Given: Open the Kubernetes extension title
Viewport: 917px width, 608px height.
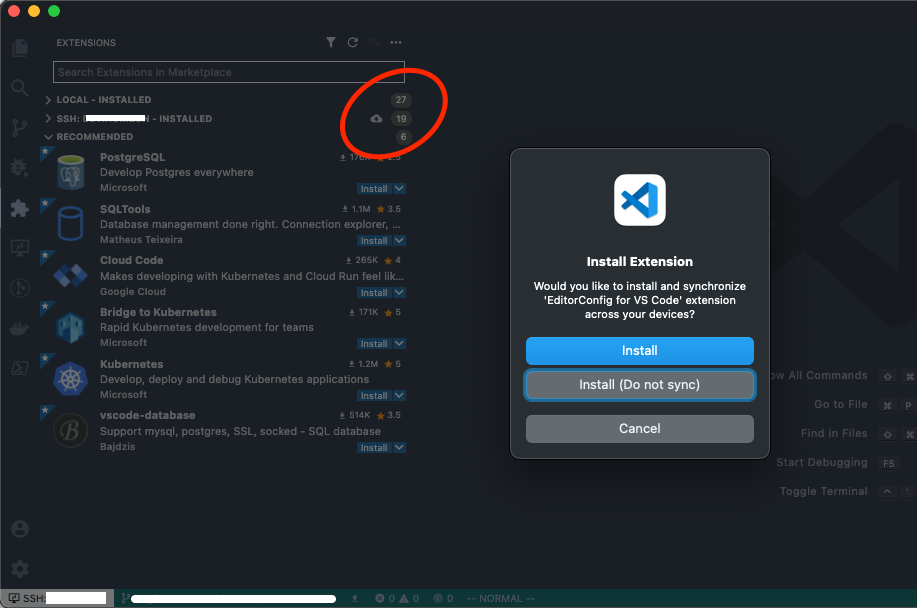Looking at the screenshot, I should [132, 364].
